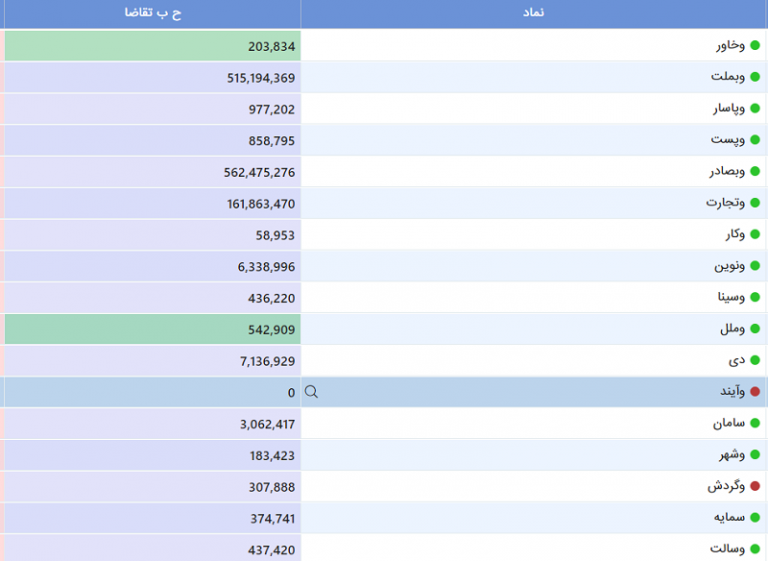768x561 pixels.
Task: Click the magnifier icon in وآیند row
Action: point(311,391)
